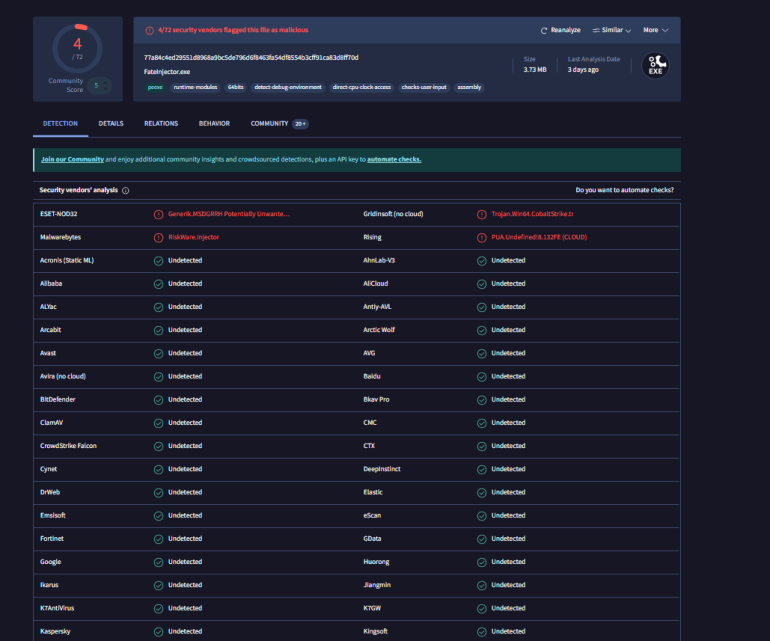770x641 pixels.
Task: Click the Arcabit undetected check icon
Action: coord(159,331)
